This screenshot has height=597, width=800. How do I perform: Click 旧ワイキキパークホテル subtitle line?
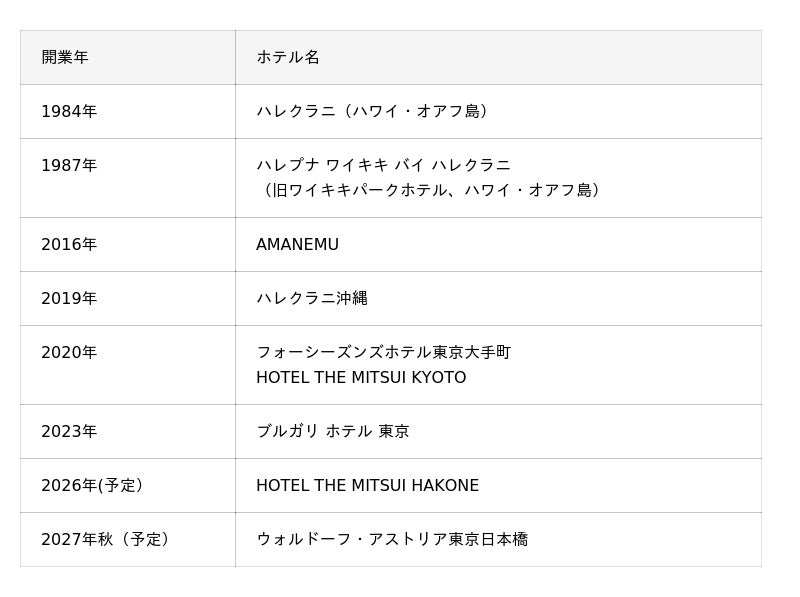[x=432, y=190]
